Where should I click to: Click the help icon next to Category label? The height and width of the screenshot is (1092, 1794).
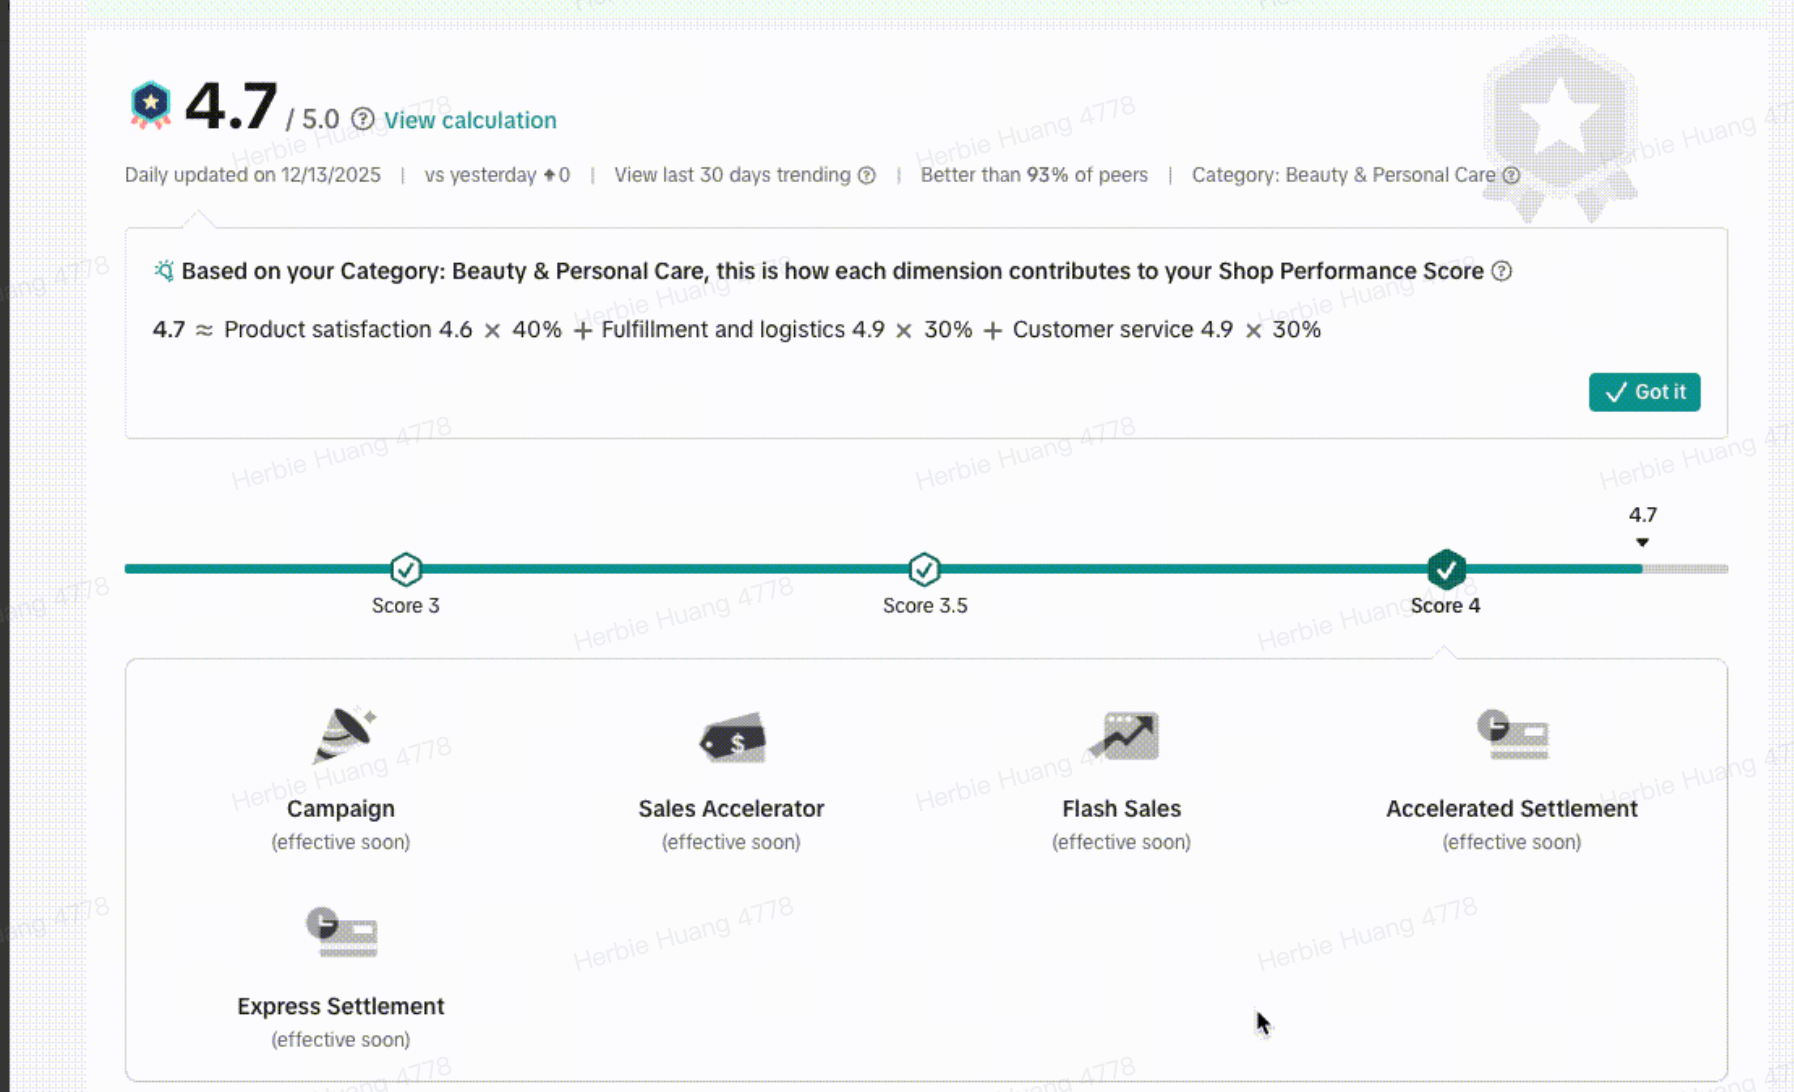(1511, 176)
